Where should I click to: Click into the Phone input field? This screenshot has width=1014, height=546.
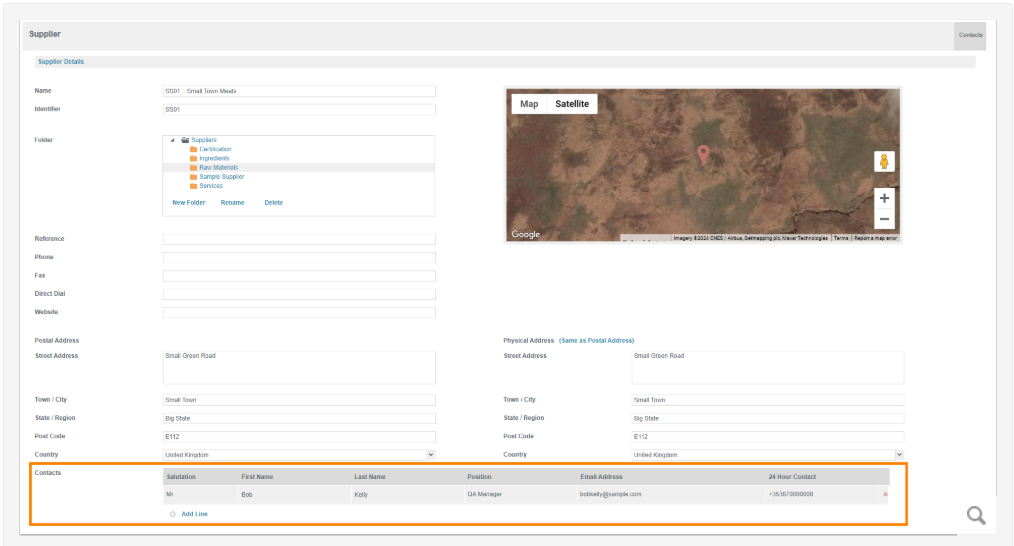299,258
